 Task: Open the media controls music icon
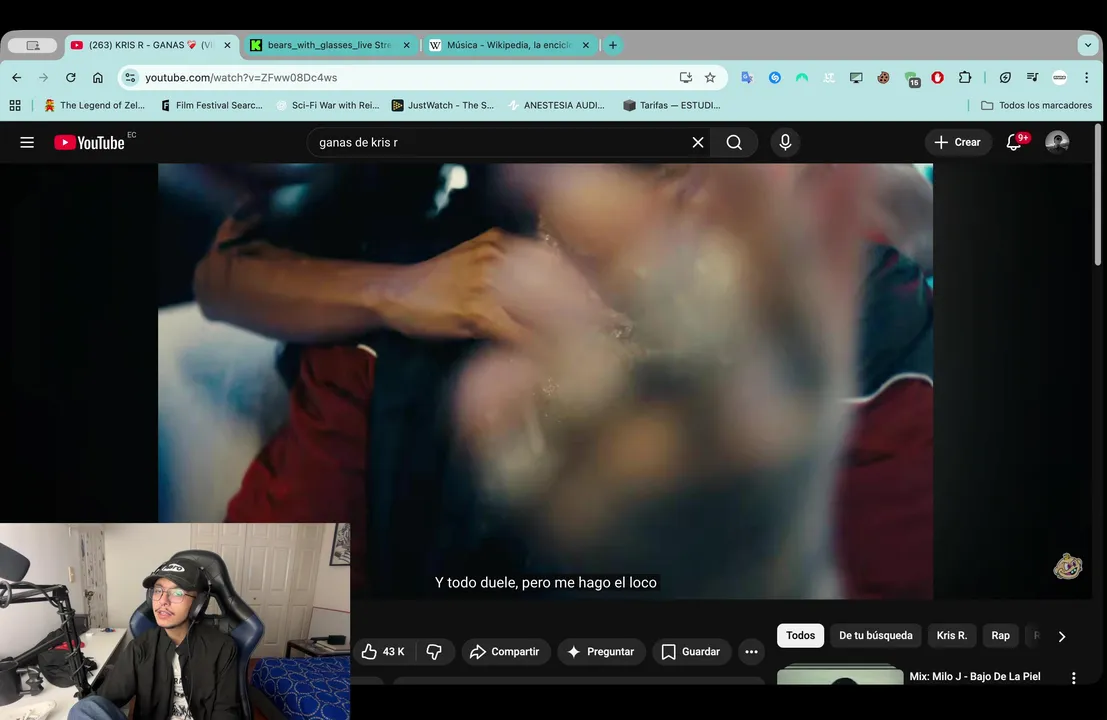click(x=1032, y=78)
